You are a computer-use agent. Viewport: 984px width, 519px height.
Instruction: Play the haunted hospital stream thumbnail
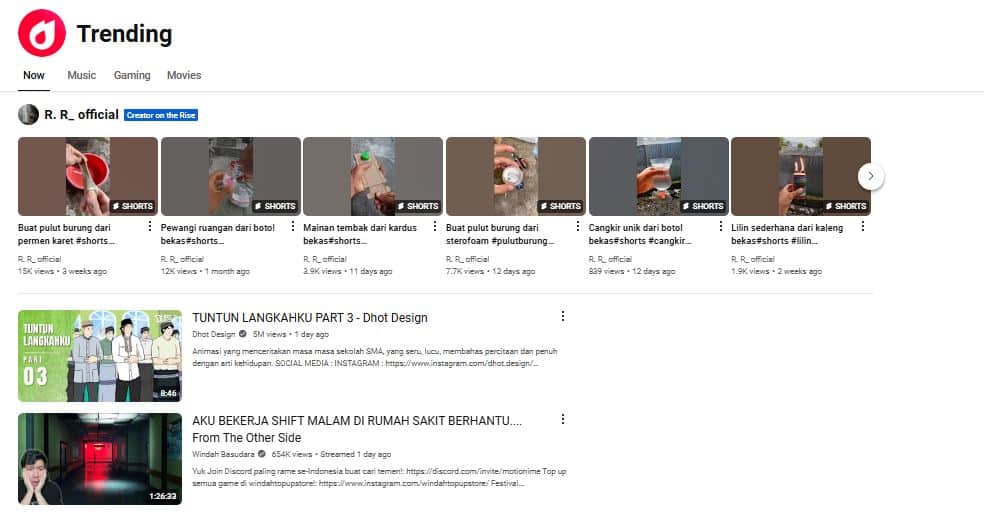[x=100, y=459]
